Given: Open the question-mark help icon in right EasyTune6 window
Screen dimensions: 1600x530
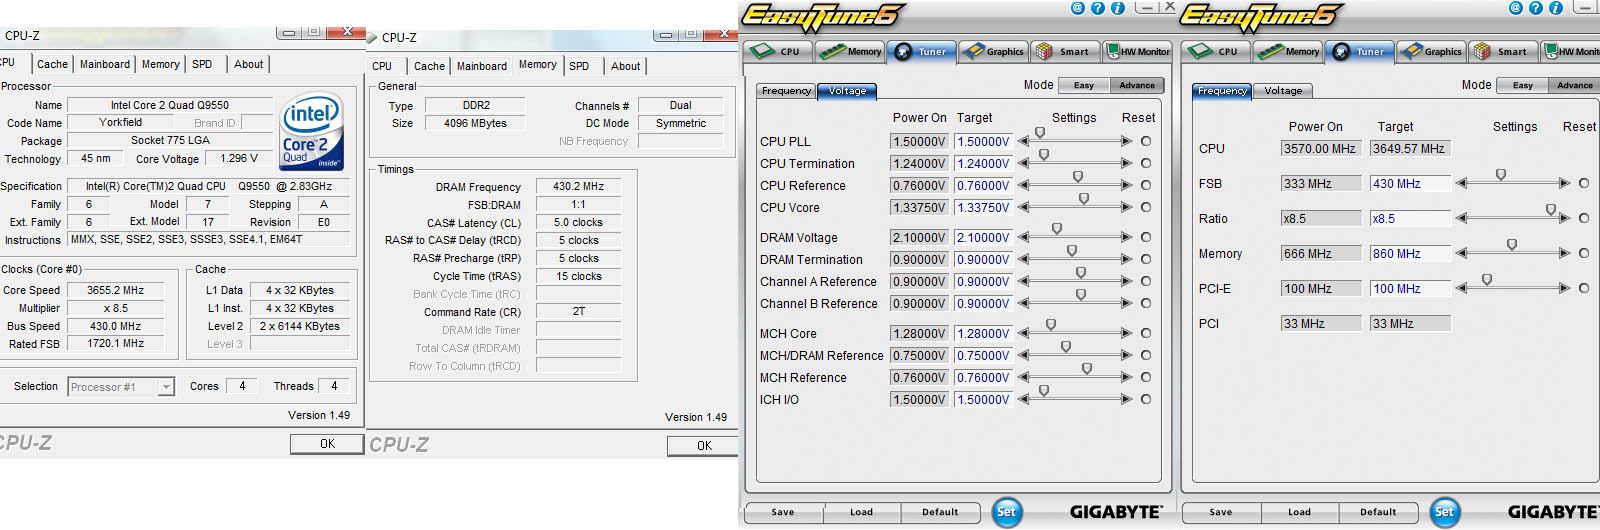Looking at the screenshot, I should point(1535,8).
